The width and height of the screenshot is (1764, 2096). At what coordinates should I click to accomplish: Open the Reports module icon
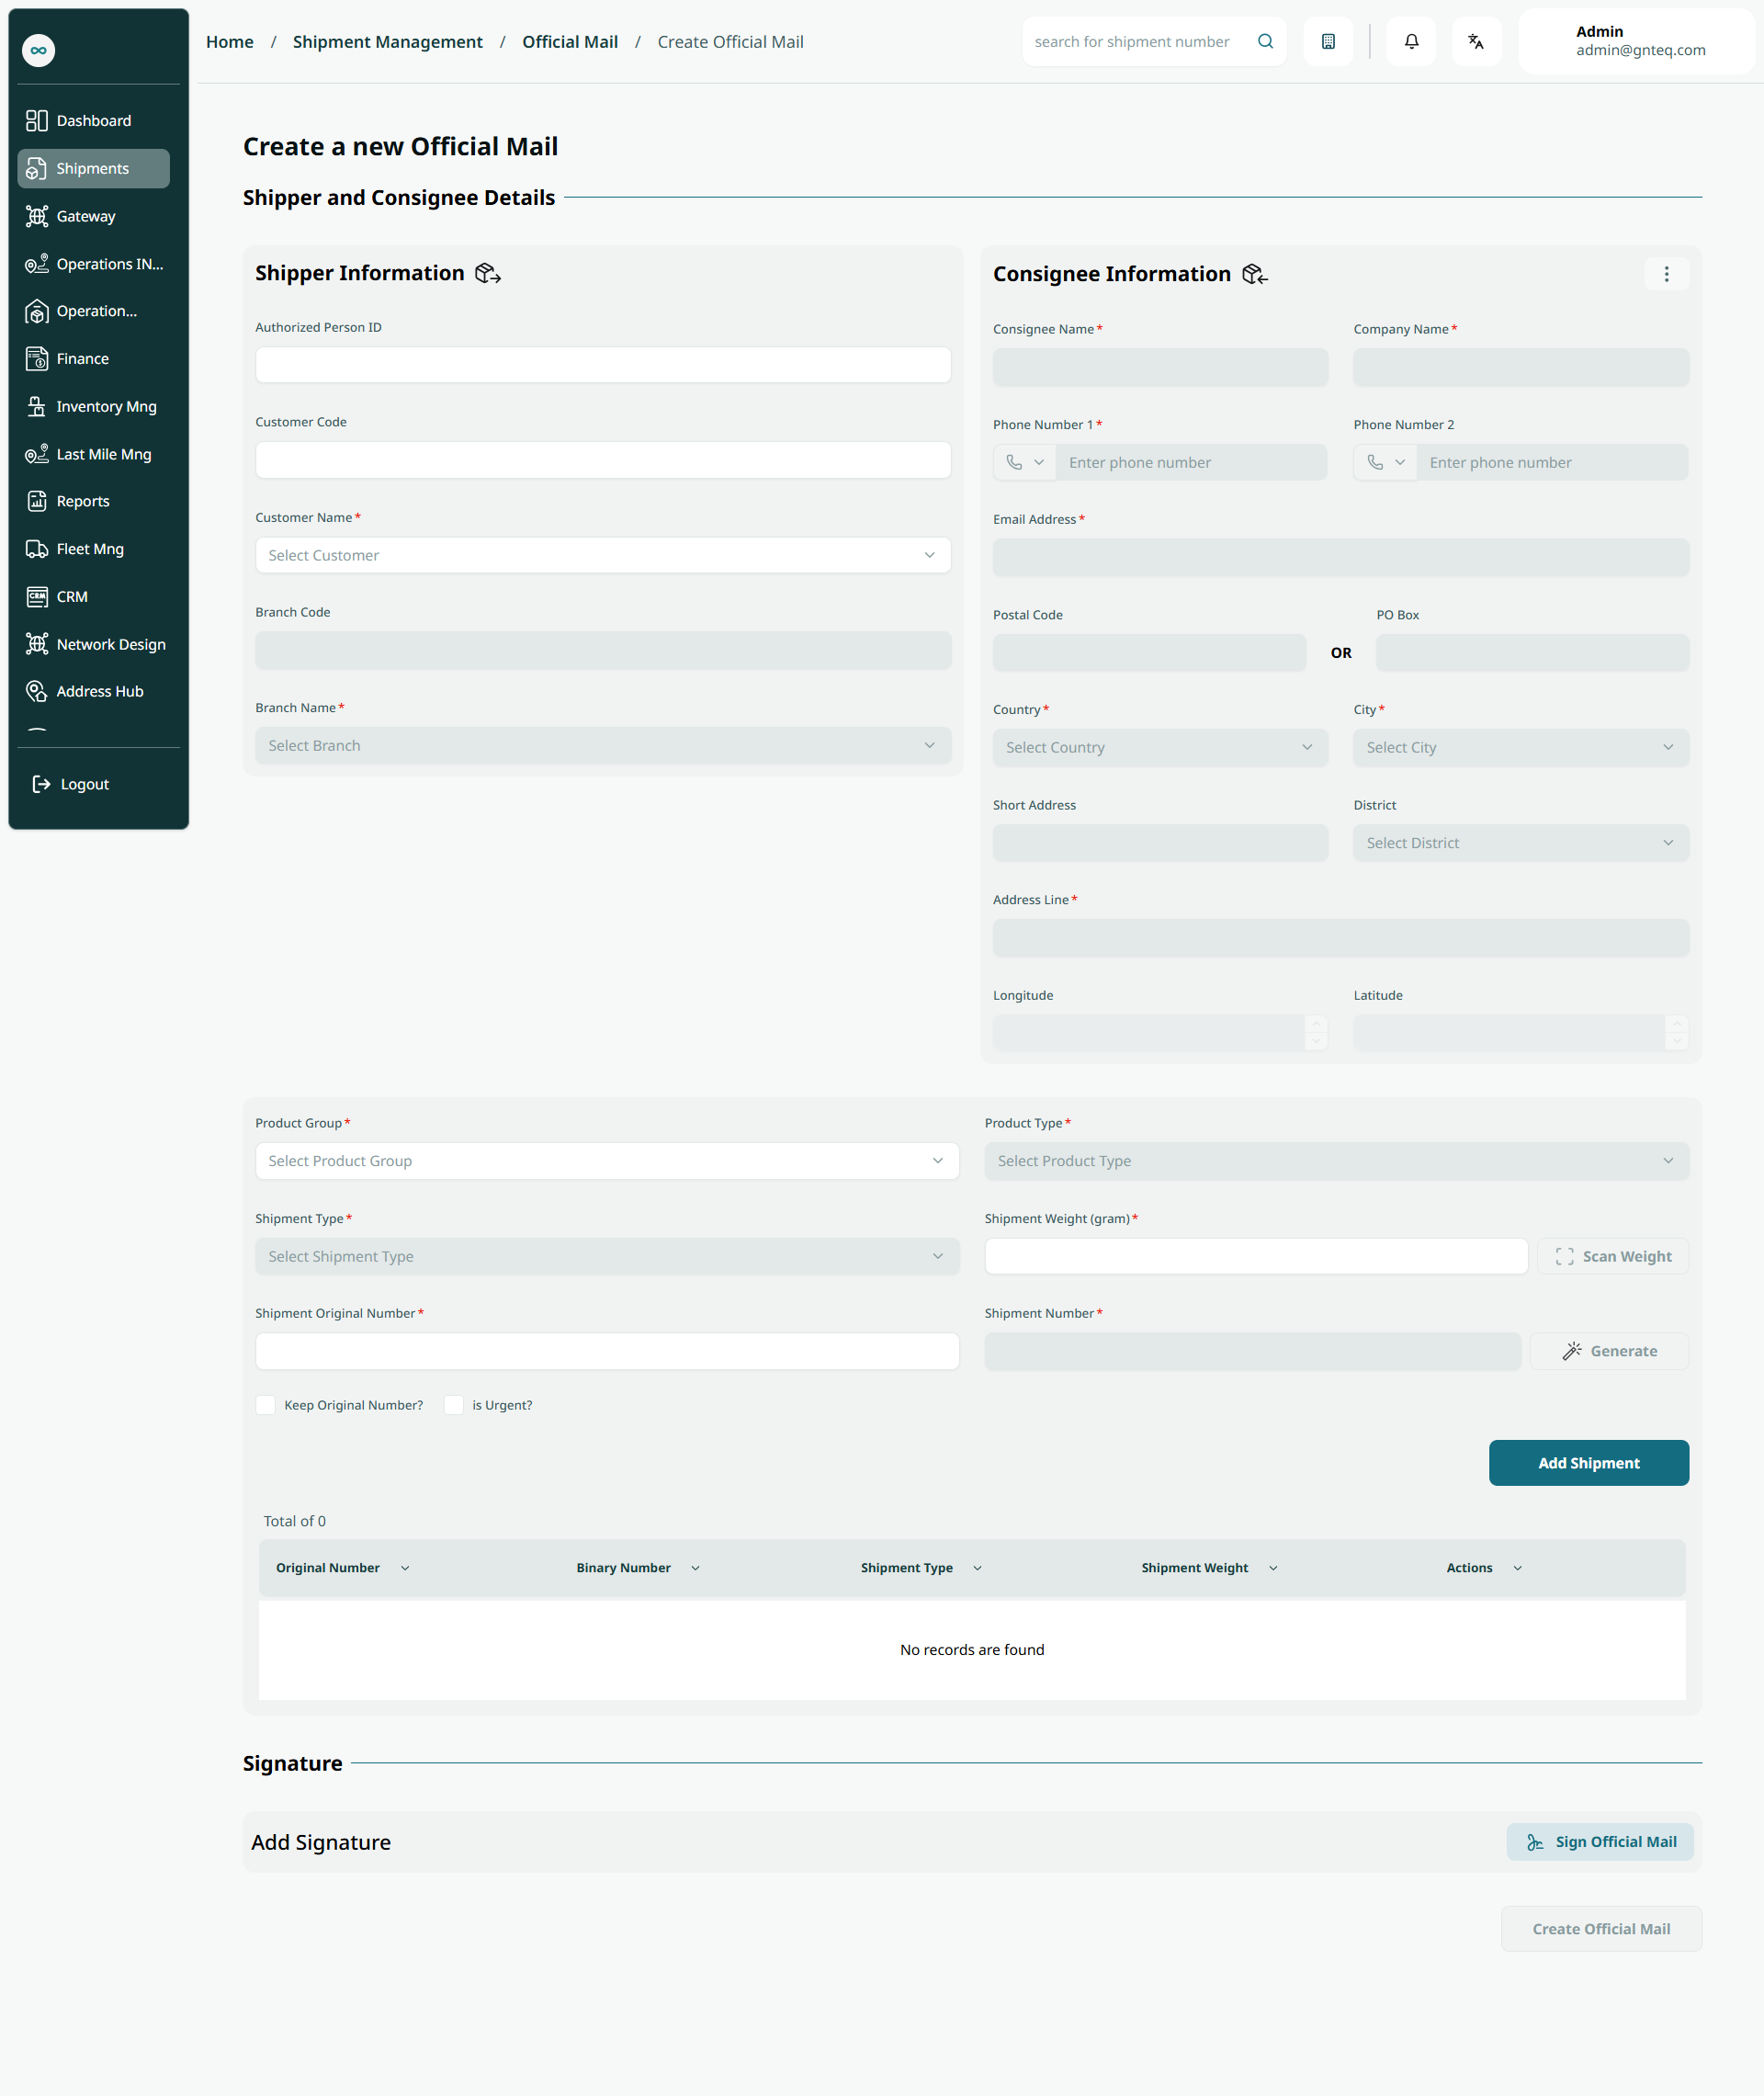click(36, 501)
